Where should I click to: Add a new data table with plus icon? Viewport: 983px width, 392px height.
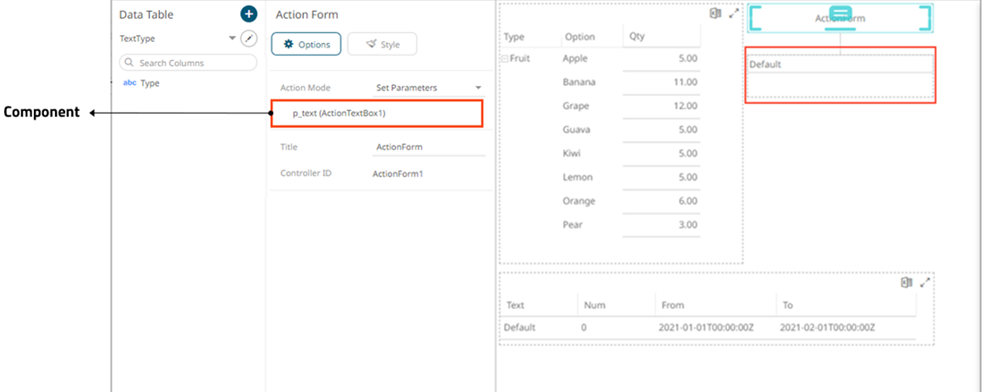249,14
